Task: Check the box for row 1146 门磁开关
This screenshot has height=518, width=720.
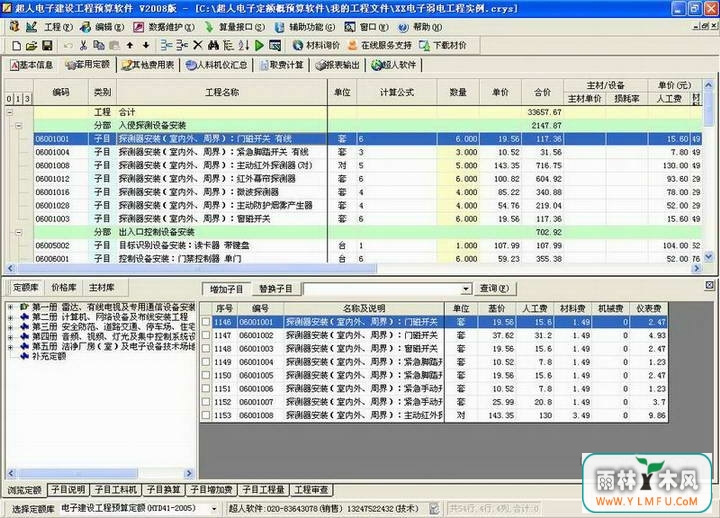Action: (206, 322)
